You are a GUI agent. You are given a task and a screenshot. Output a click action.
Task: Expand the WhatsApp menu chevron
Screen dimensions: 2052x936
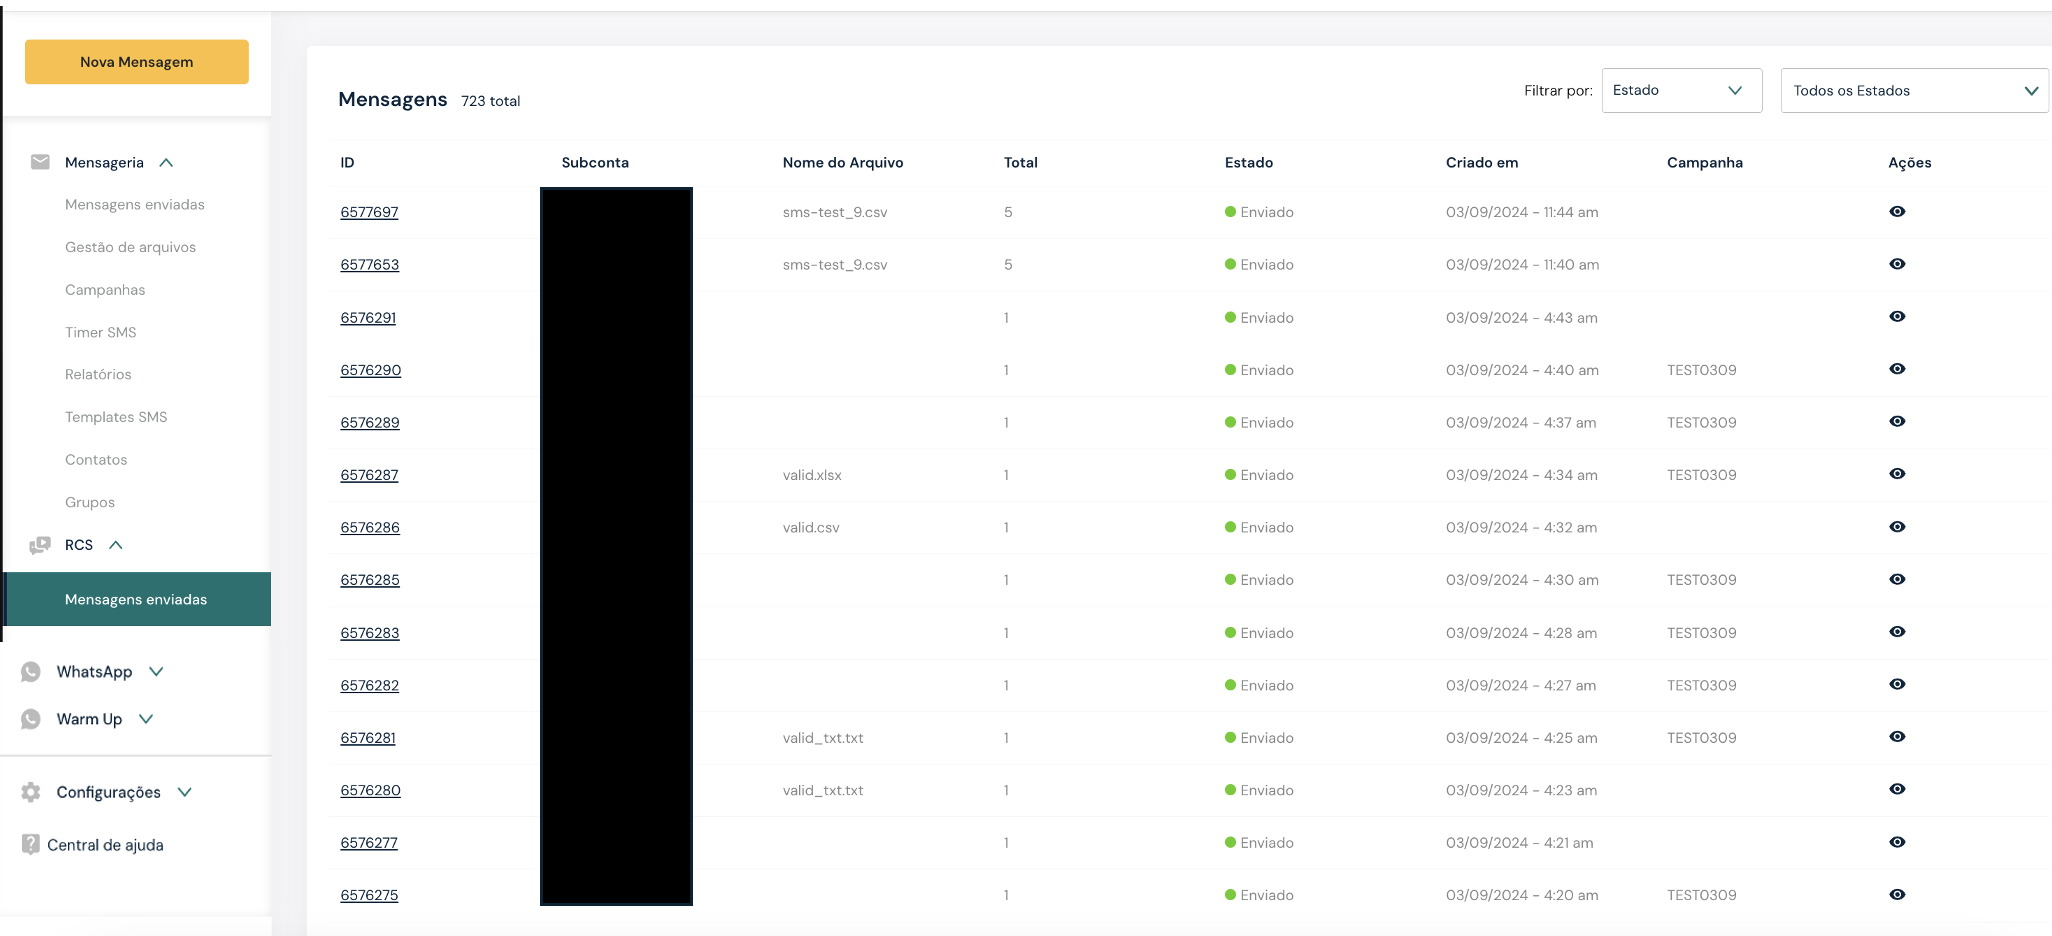(x=156, y=672)
